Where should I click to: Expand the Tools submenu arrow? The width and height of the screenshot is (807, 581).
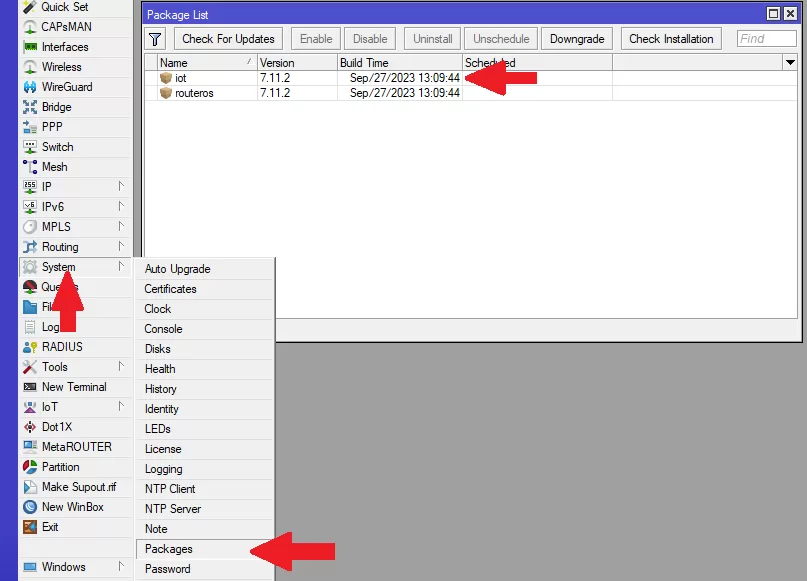pos(121,366)
